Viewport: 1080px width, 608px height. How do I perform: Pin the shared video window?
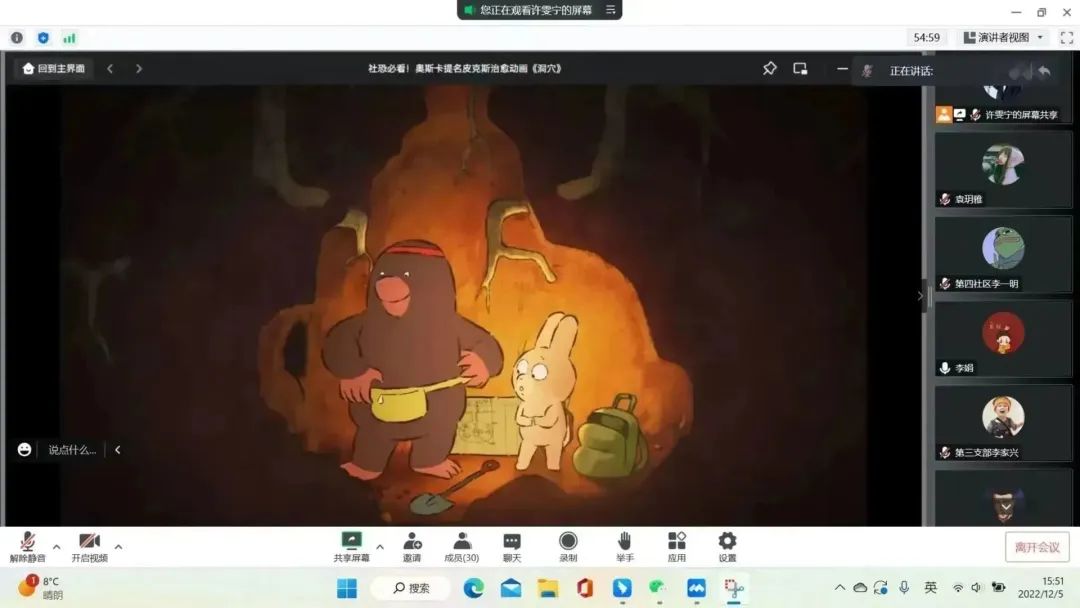(x=769, y=68)
